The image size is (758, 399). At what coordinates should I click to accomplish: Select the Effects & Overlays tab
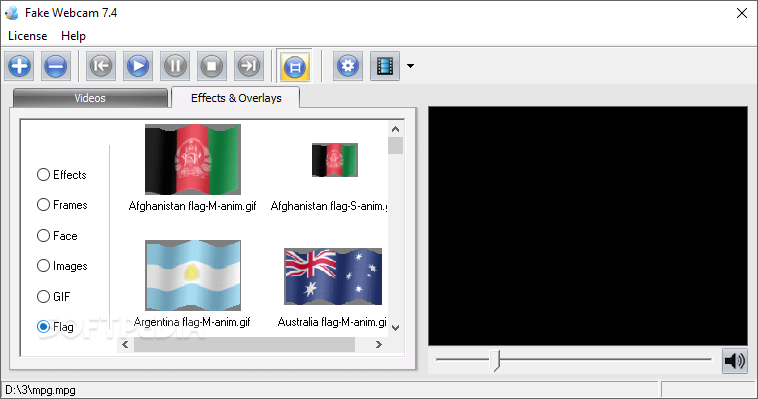pyautogui.click(x=236, y=98)
